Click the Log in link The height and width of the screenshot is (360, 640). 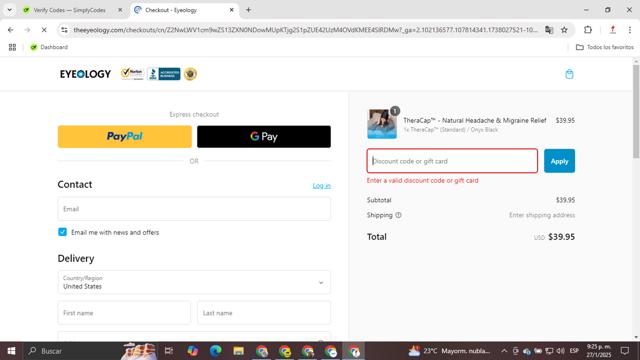click(322, 186)
